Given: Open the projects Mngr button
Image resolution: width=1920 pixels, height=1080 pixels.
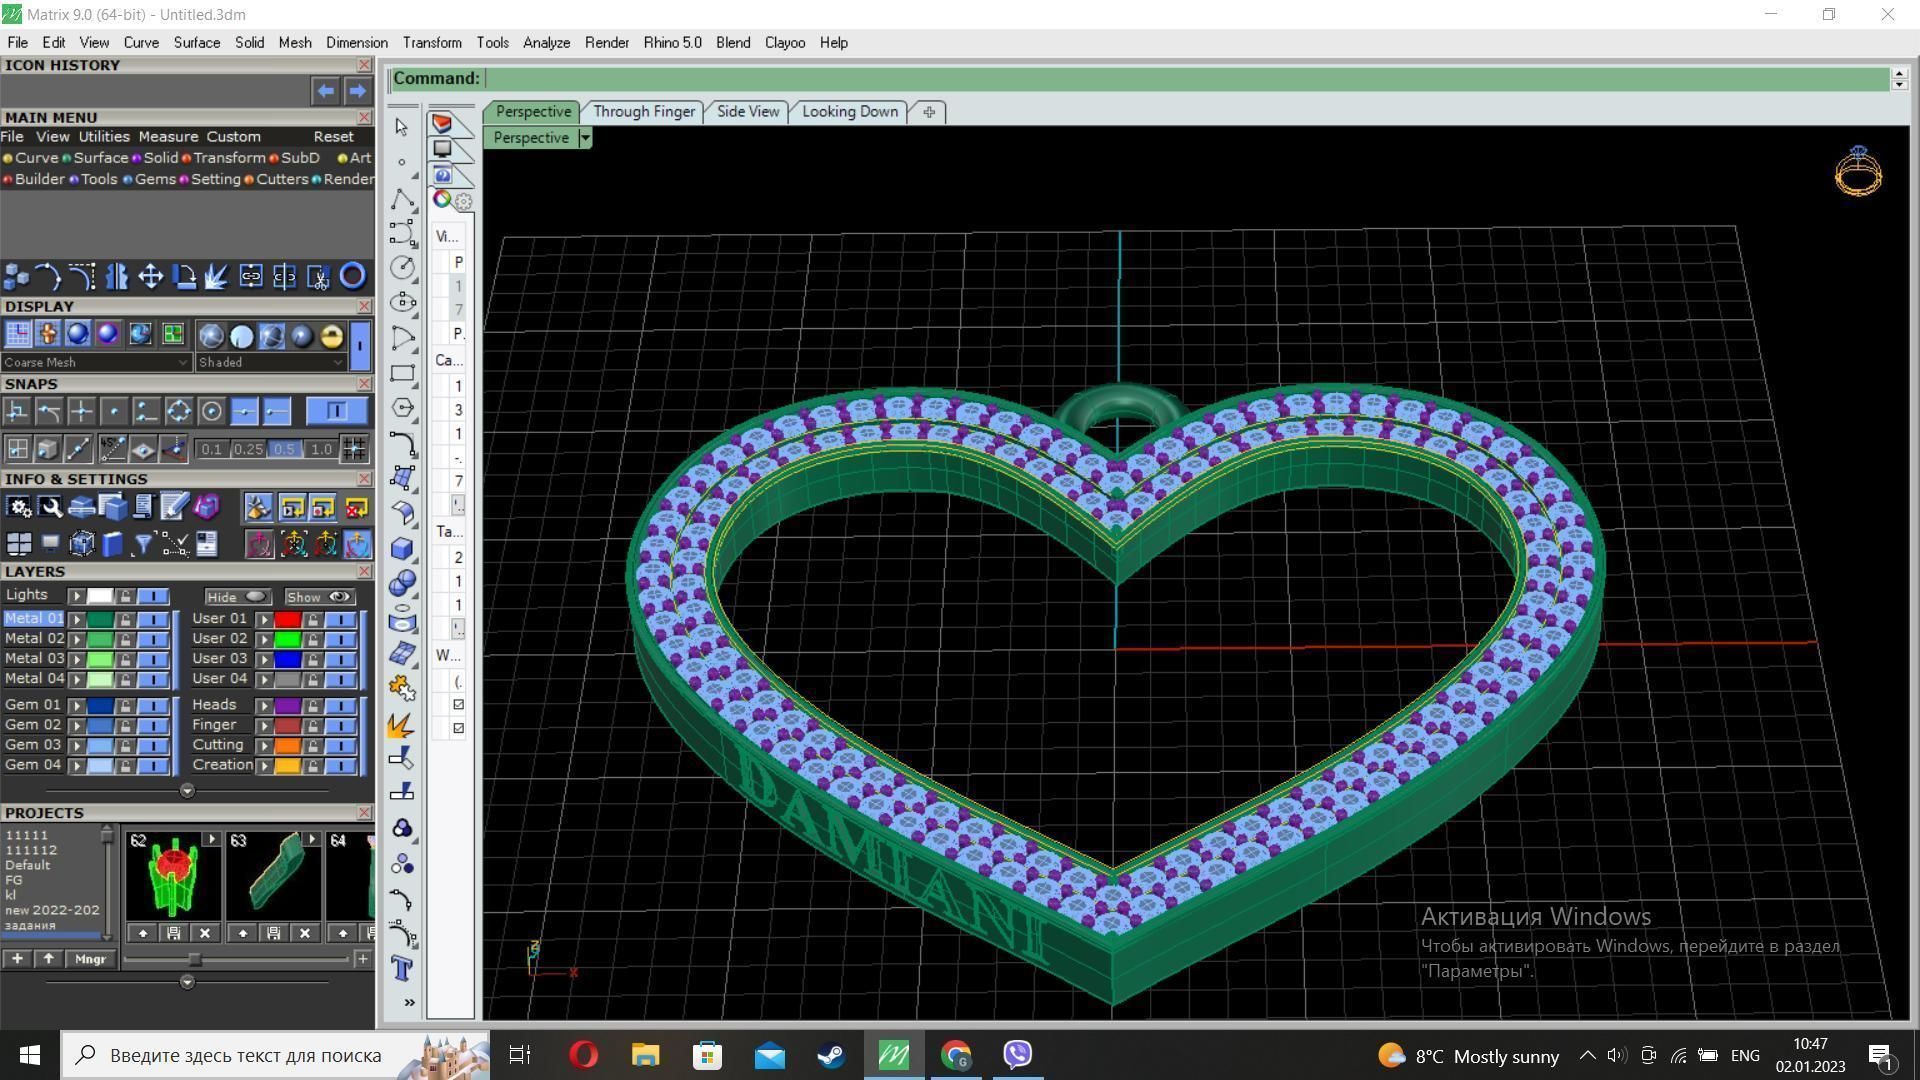Looking at the screenshot, I should pos(90,959).
